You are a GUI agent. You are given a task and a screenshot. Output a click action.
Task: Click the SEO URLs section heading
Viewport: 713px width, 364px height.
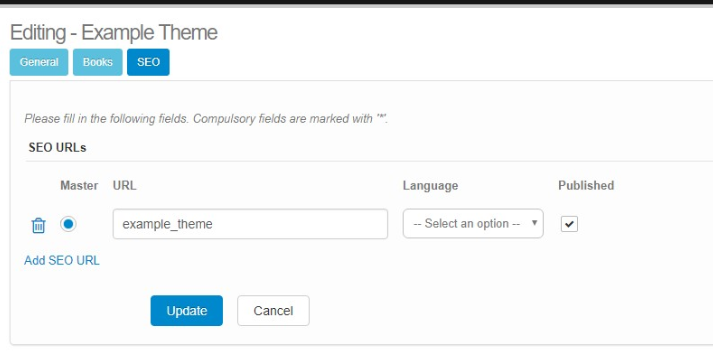click(57, 148)
